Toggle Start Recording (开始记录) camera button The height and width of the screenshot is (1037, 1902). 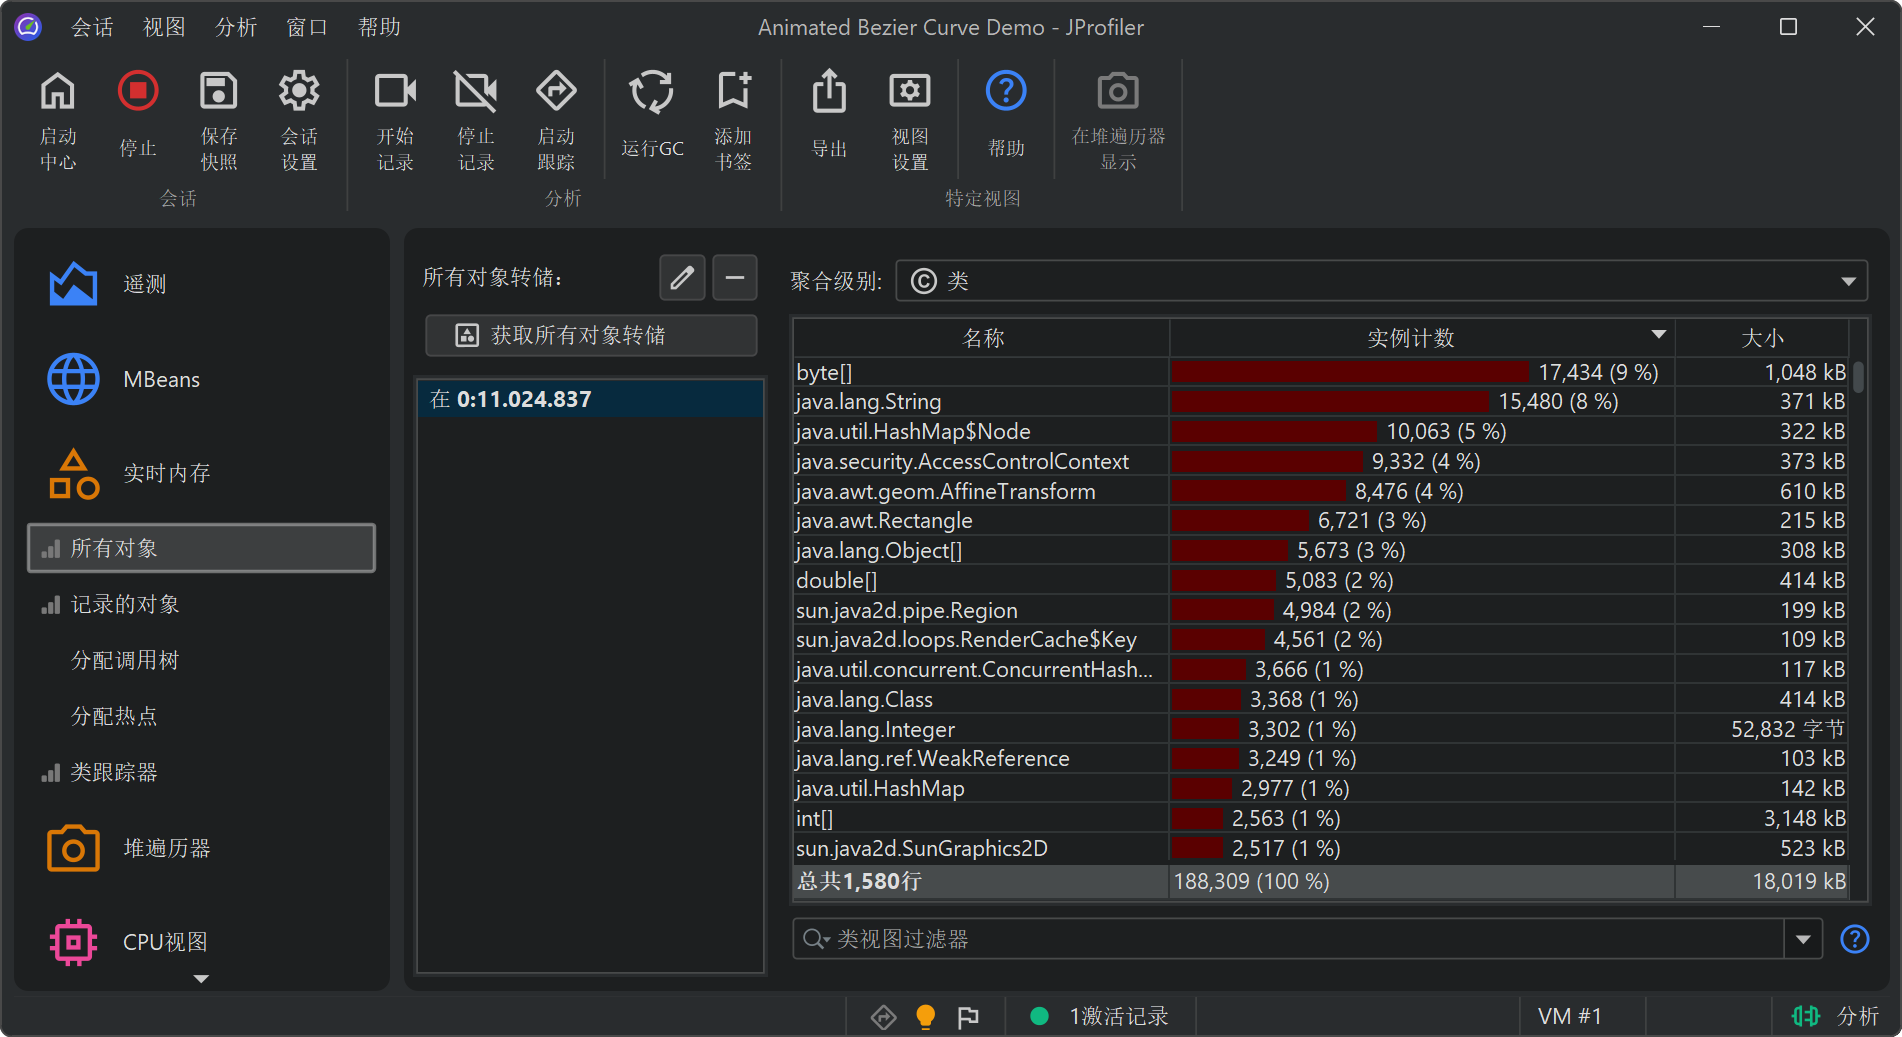tap(395, 92)
